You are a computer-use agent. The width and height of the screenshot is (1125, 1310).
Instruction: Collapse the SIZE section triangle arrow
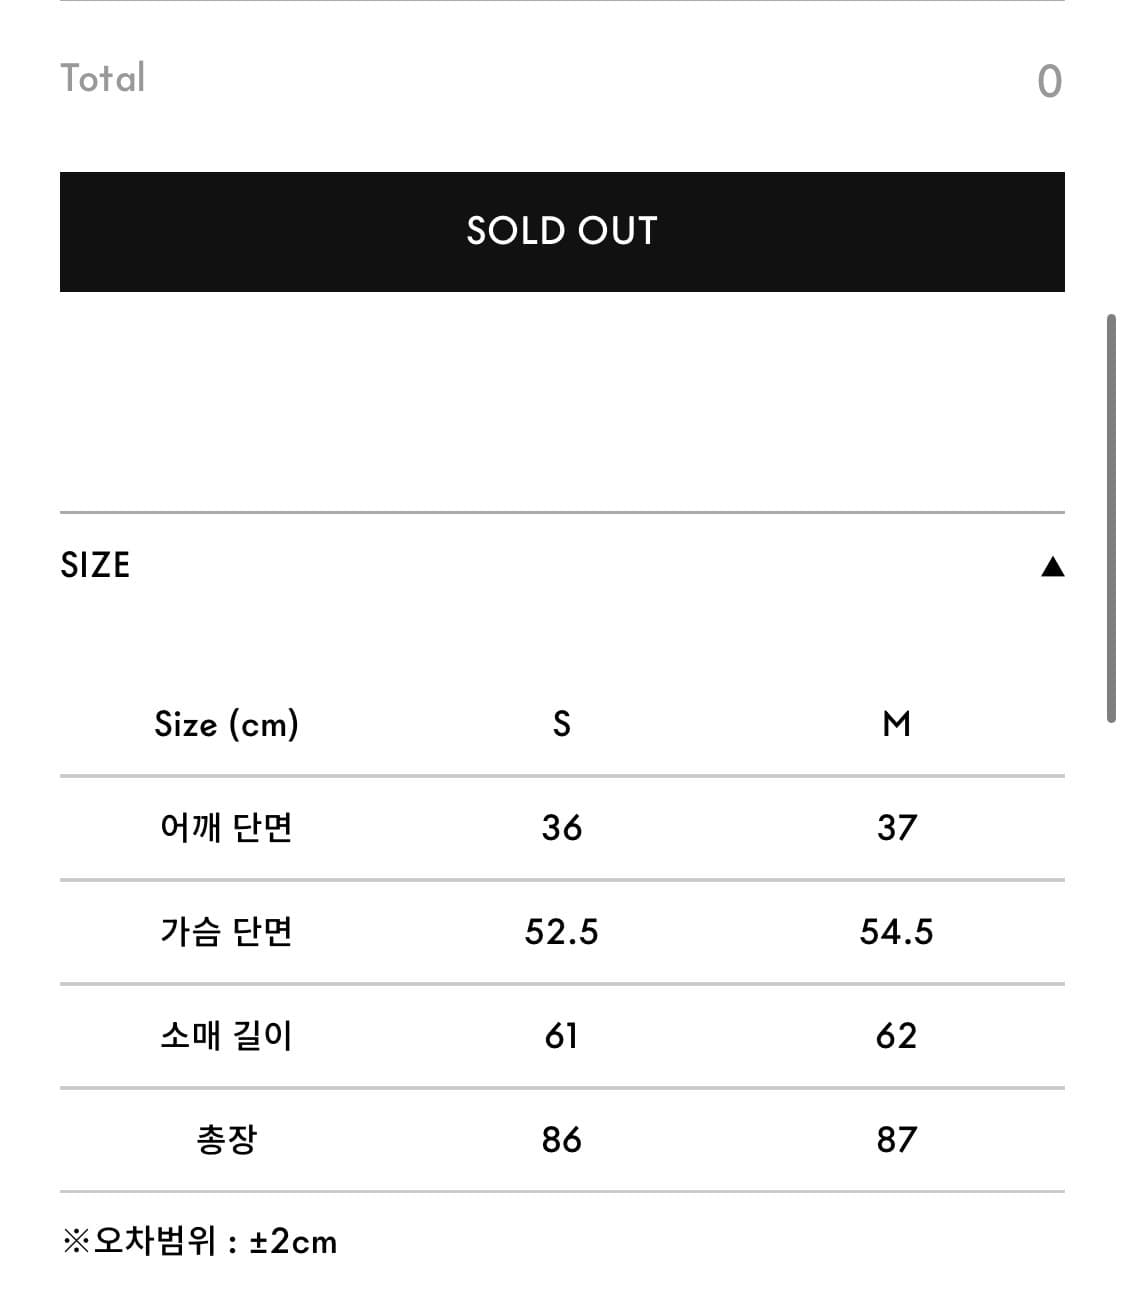(1052, 567)
